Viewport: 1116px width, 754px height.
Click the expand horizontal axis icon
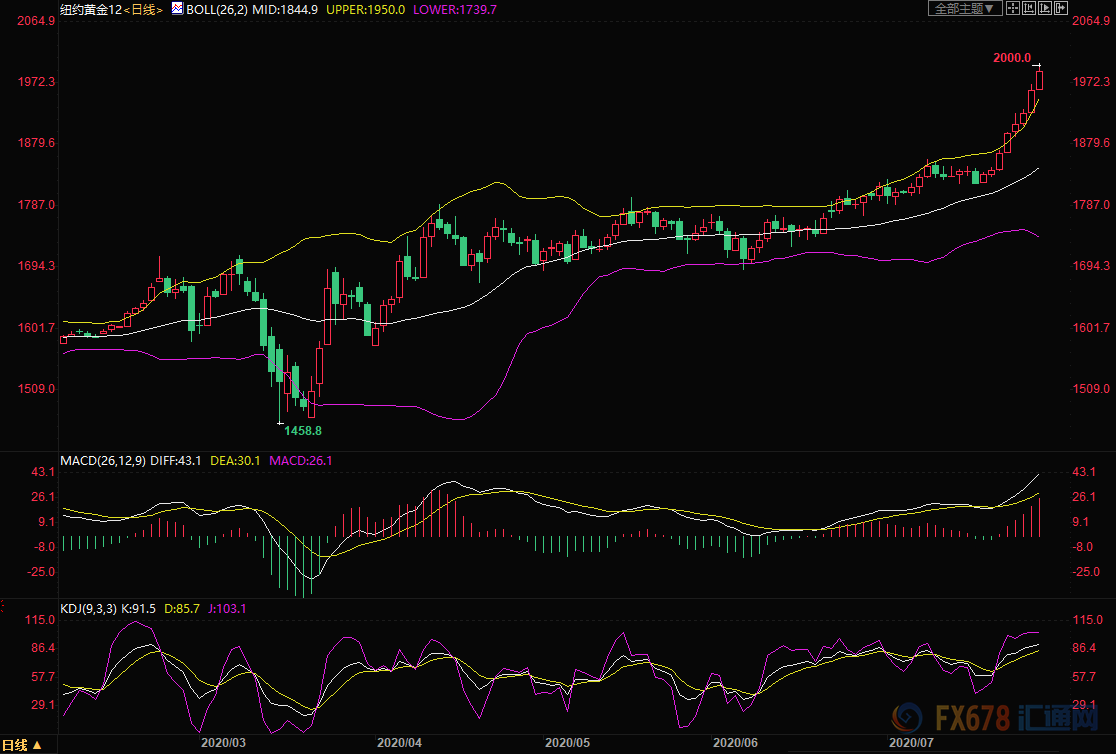click(1045, 8)
